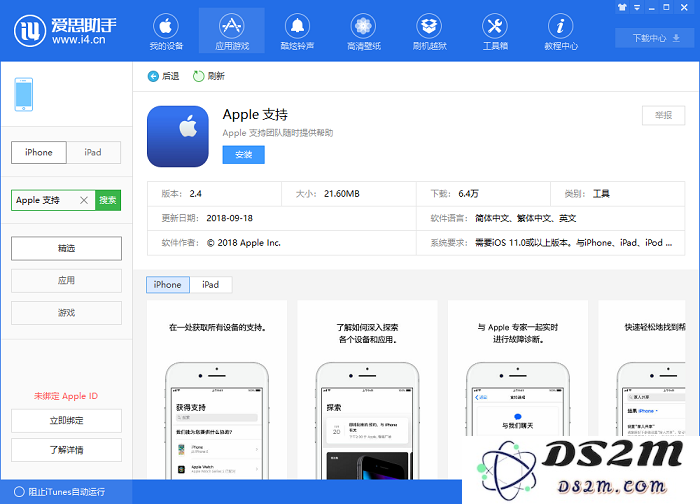This screenshot has width=700, height=504.
Task: Switch to iPhone screenshots tab
Action: pyautogui.click(x=168, y=284)
